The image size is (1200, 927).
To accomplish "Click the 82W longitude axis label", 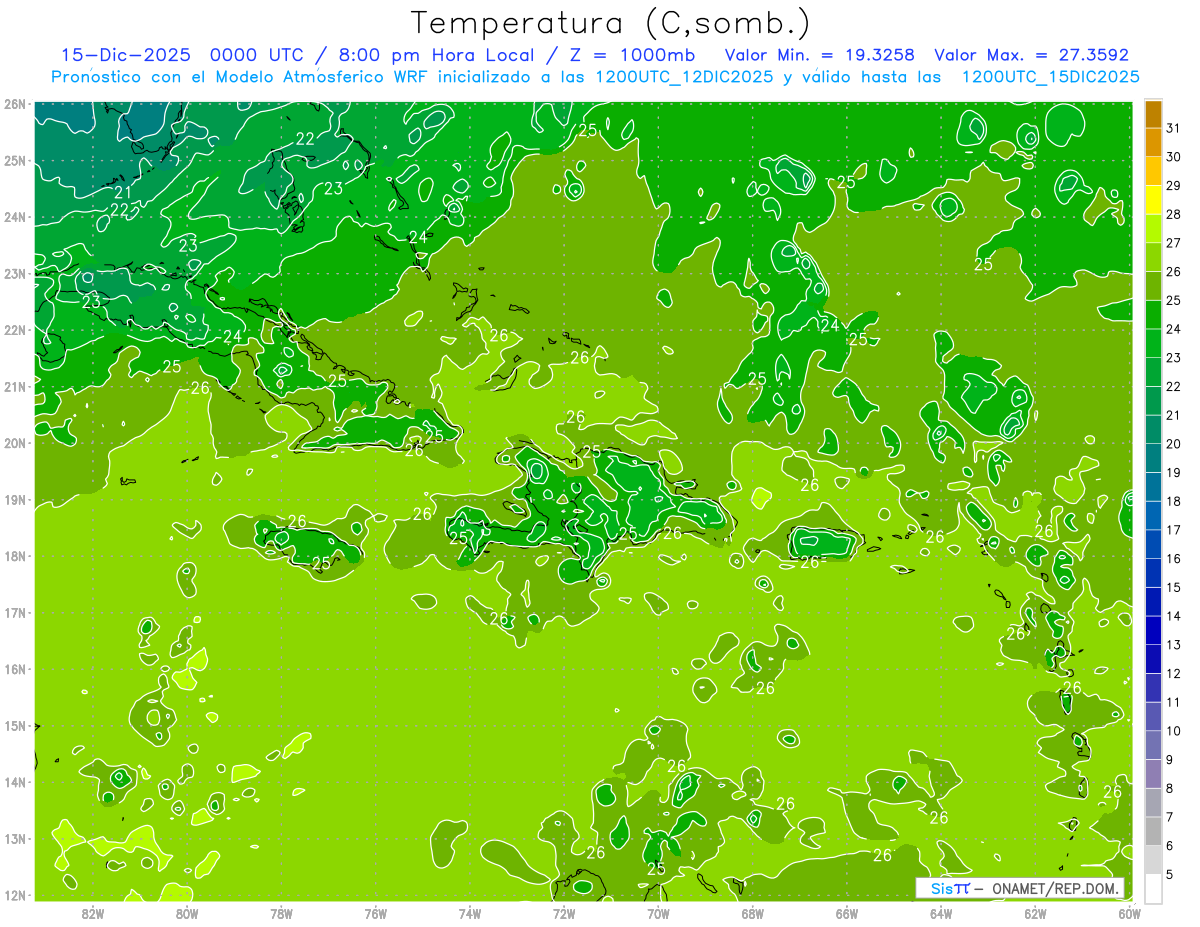I will tap(93, 913).
